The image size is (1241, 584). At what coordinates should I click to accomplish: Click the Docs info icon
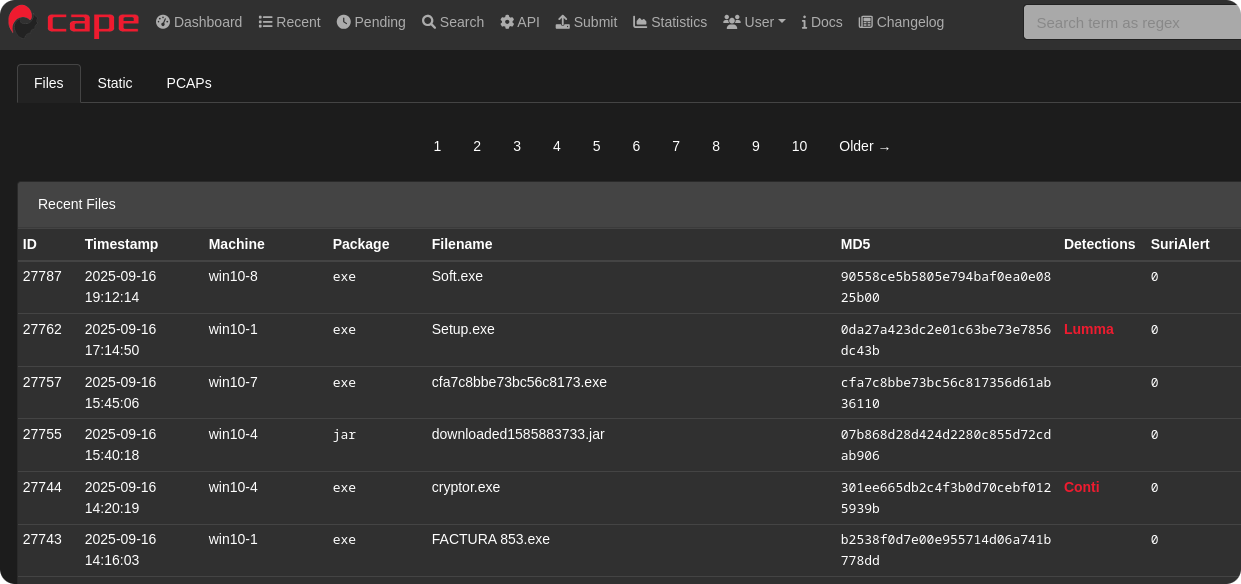[x=804, y=22]
